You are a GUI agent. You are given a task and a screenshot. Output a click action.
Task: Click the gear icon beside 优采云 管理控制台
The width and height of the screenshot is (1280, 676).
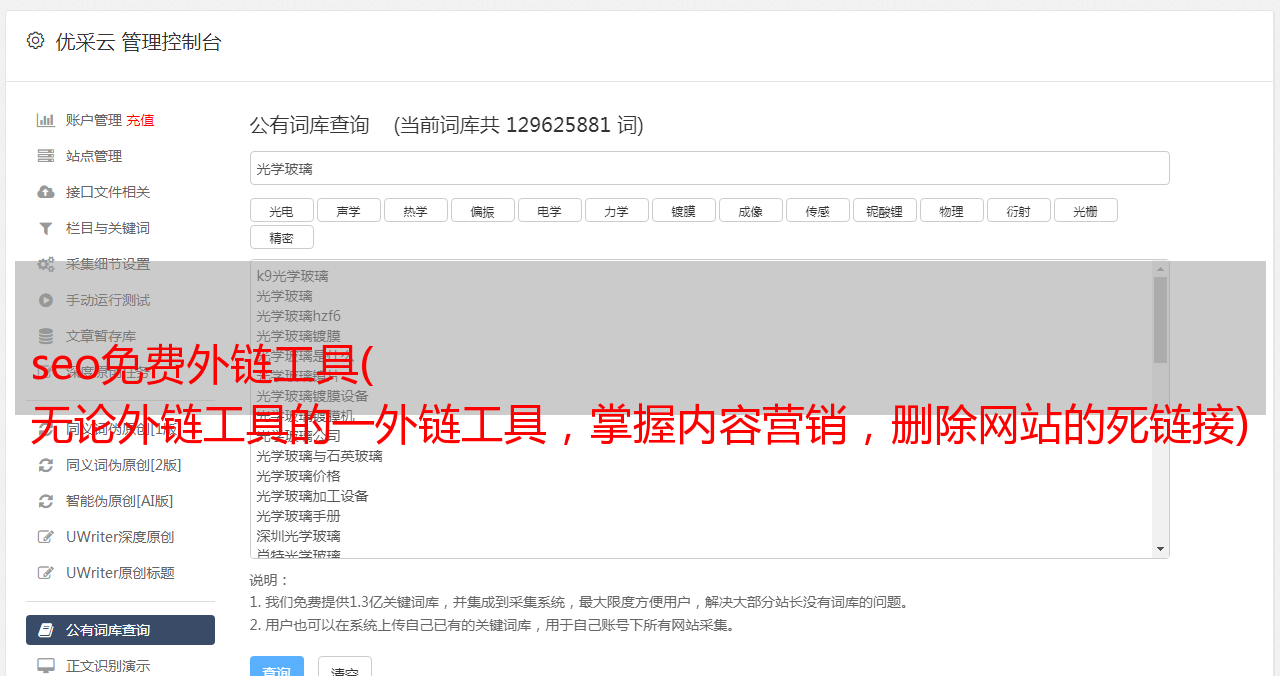click(36, 41)
